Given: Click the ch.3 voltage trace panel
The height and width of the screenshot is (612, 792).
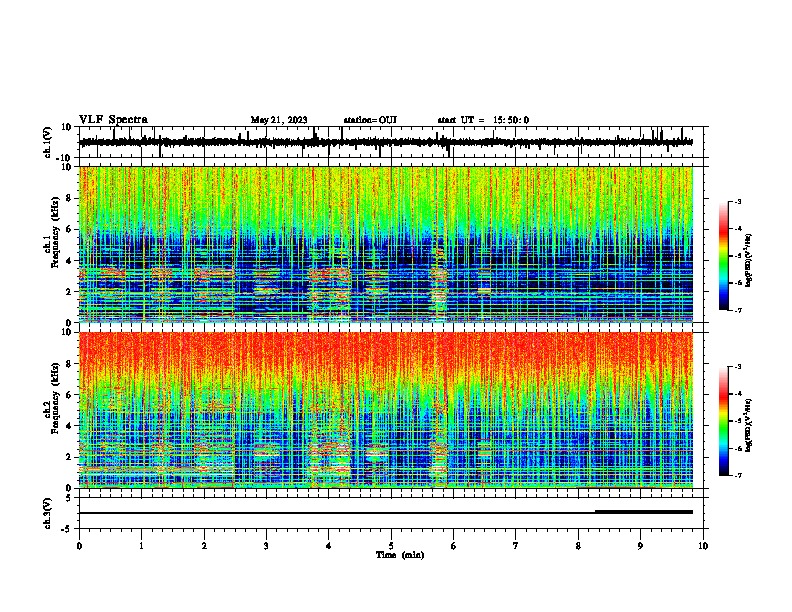Looking at the screenshot, I should [391, 513].
